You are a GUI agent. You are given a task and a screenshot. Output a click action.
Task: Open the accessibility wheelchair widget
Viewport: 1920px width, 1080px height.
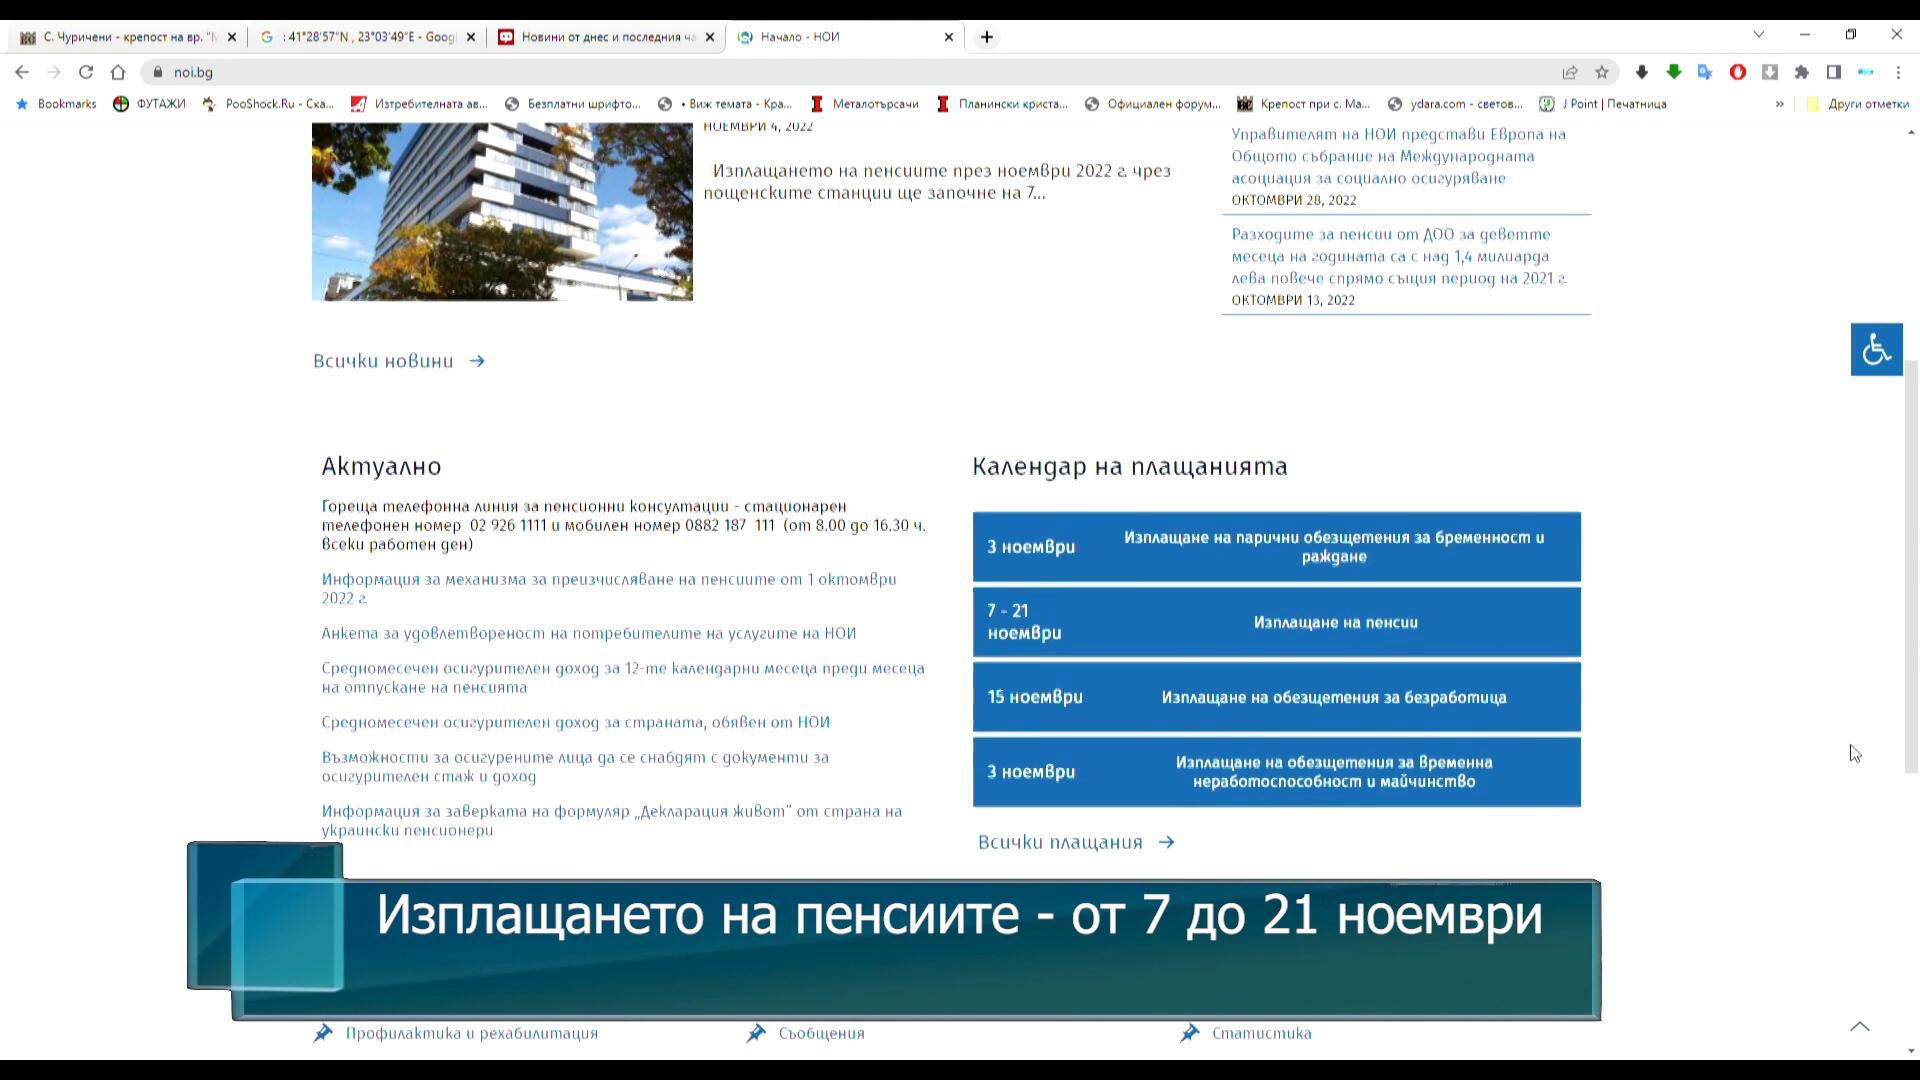[1876, 349]
